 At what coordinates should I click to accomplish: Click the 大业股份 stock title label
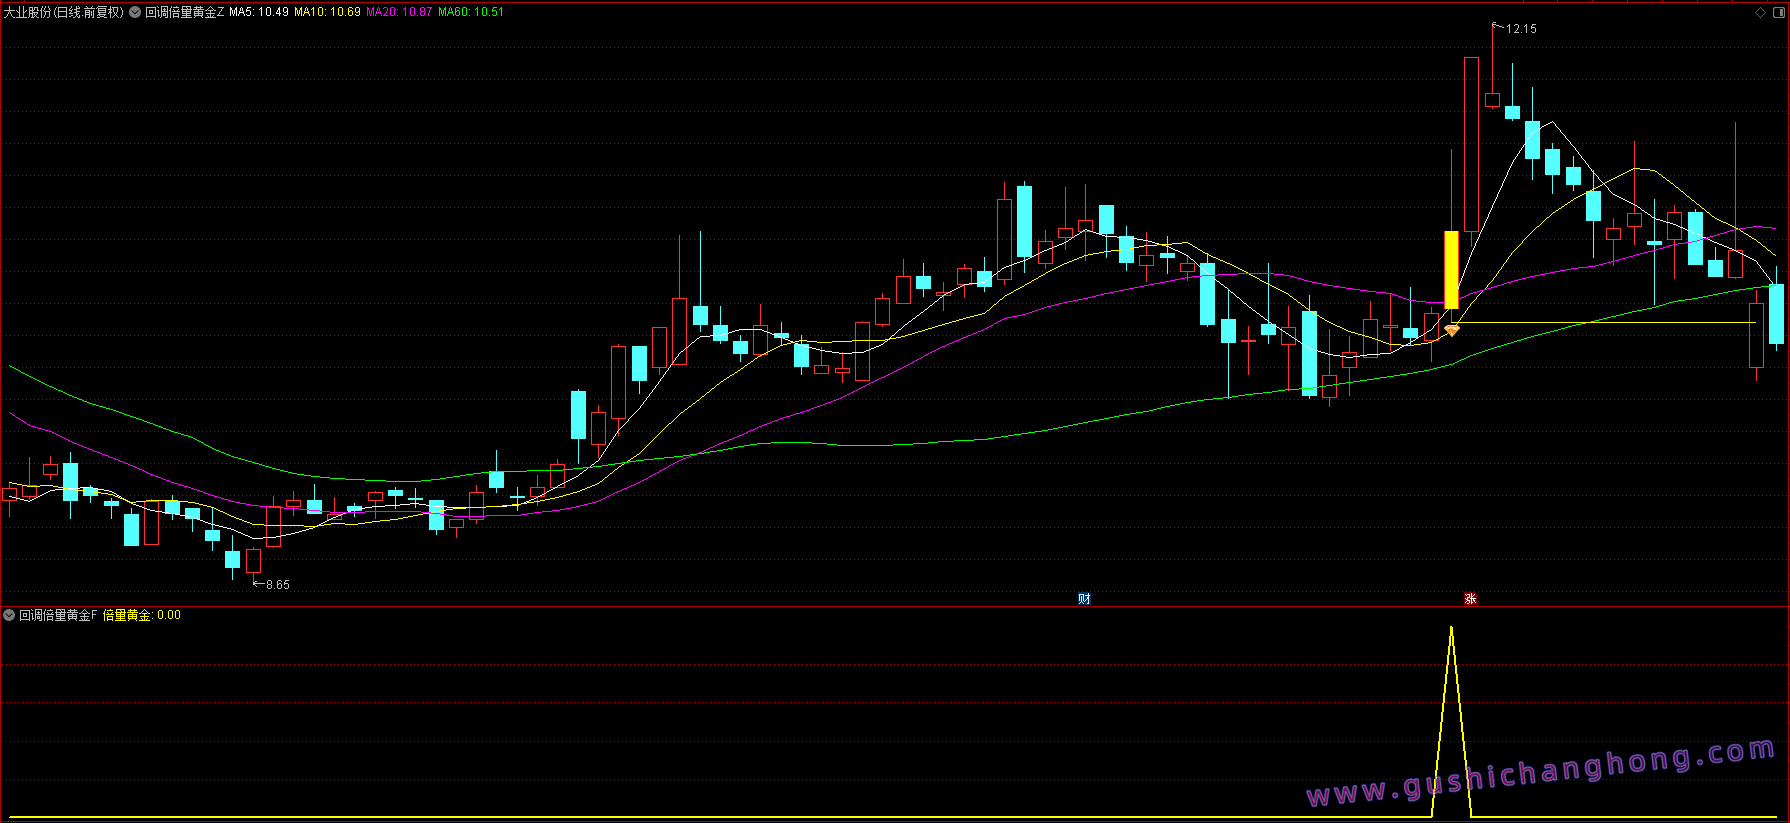click(63, 12)
